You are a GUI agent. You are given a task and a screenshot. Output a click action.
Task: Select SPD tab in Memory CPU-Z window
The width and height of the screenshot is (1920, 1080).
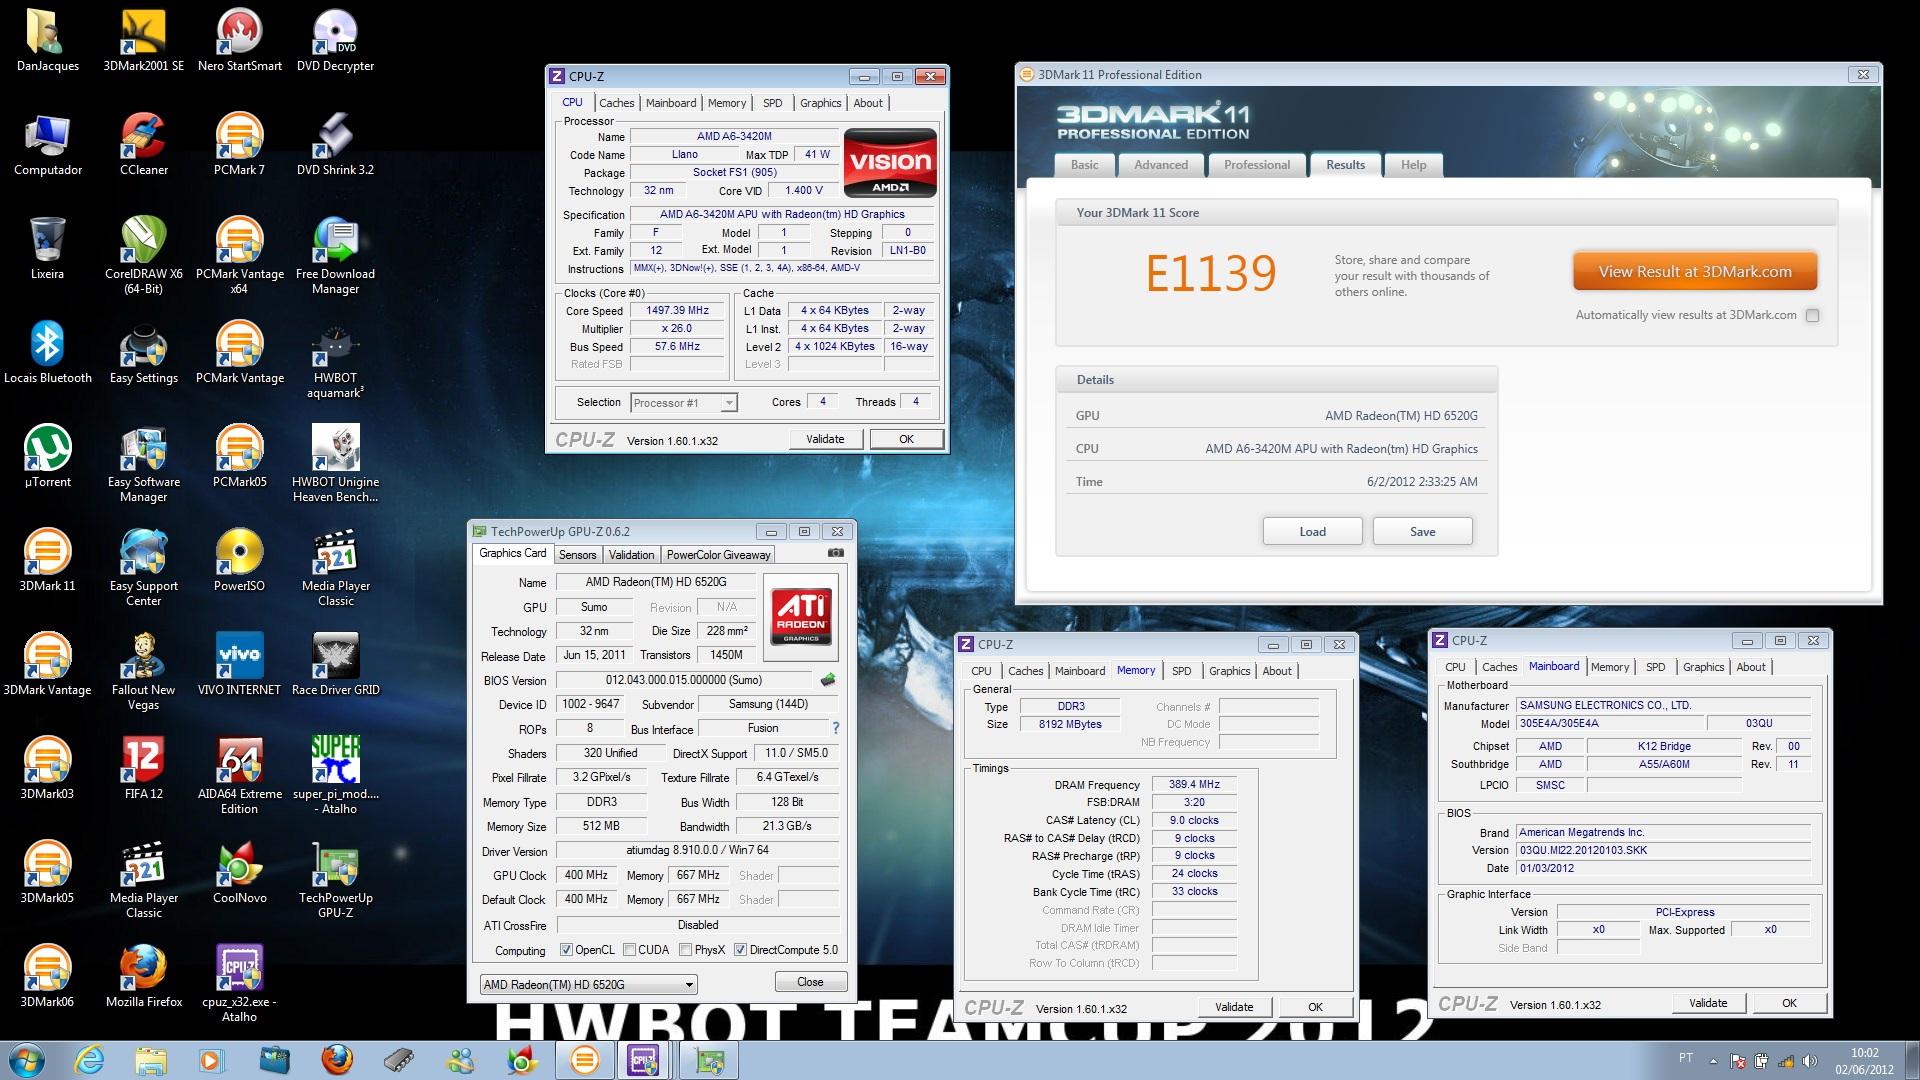point(1181,671)
